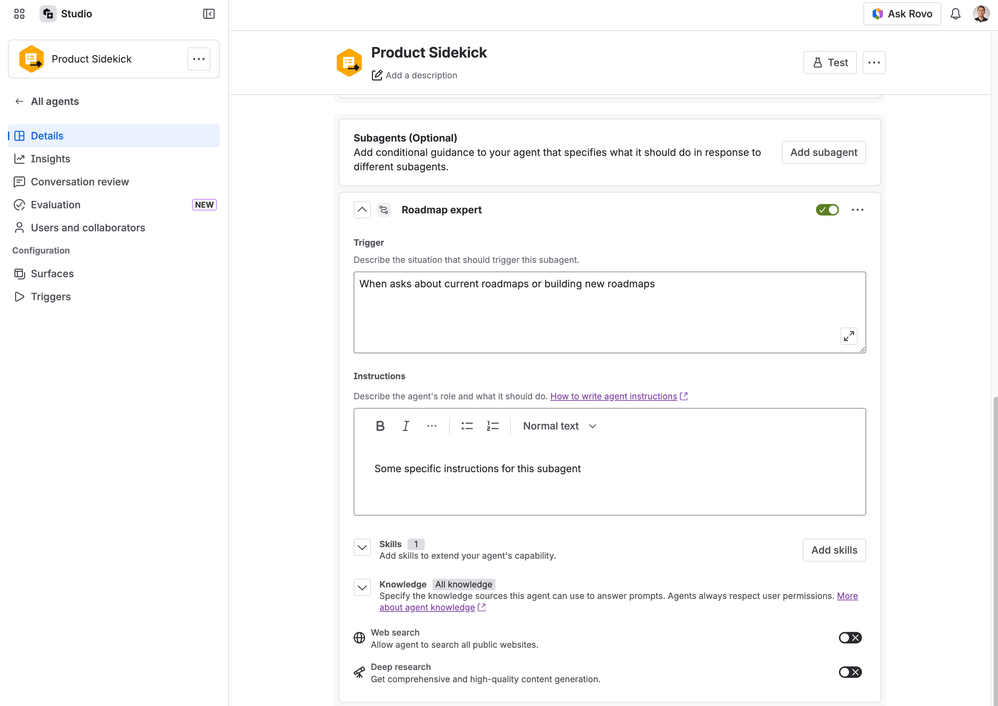
Task: Click the Web search globe icon
Action: click(360, 638)
